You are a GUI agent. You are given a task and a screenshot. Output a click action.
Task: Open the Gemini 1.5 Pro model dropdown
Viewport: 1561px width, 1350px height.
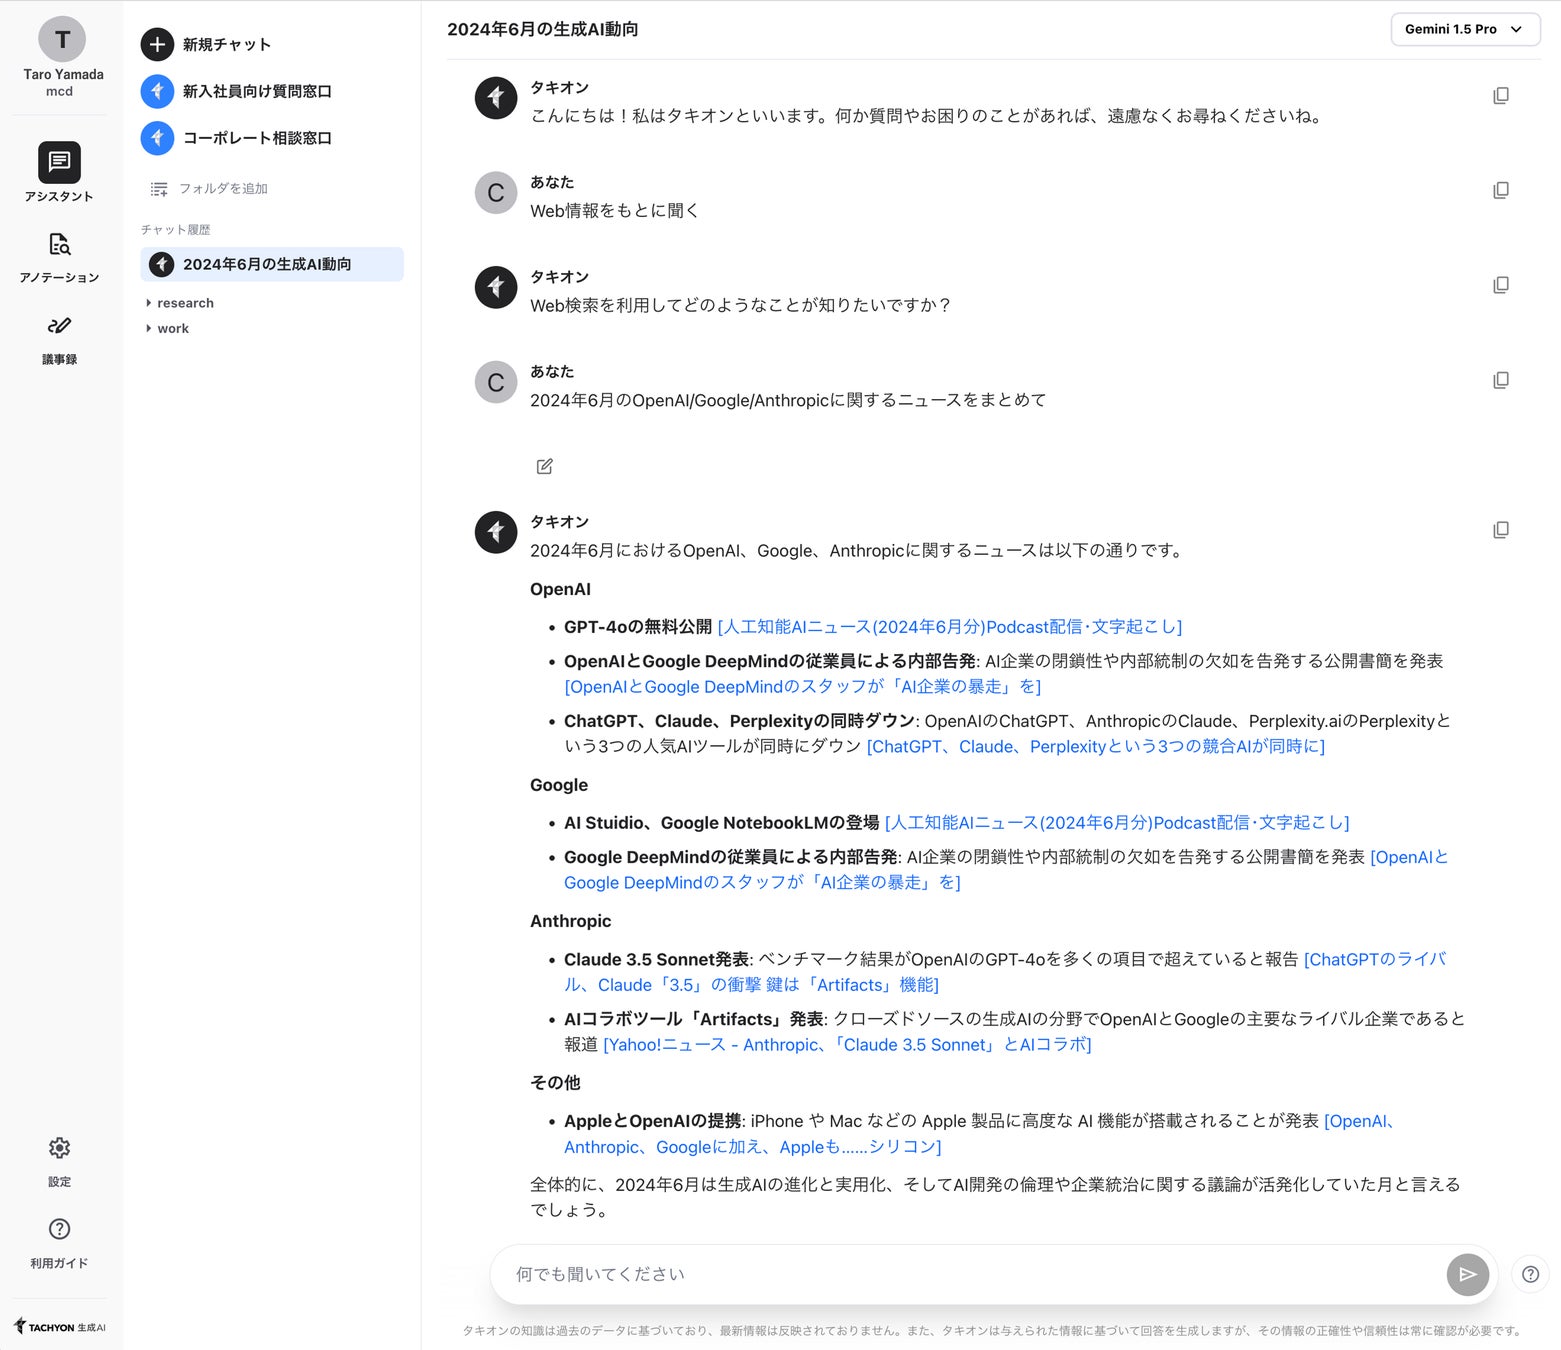point(1464,29)
